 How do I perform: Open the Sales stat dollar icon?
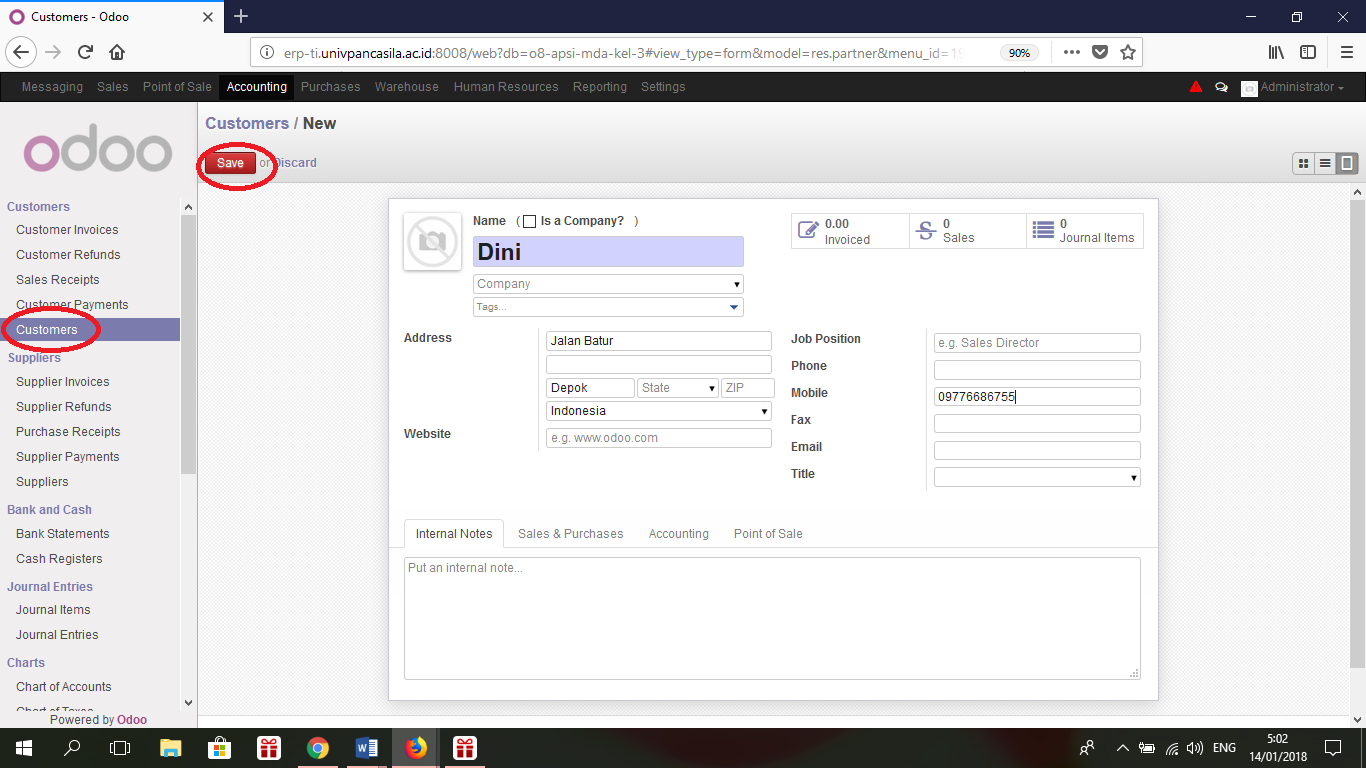point(926,230)
